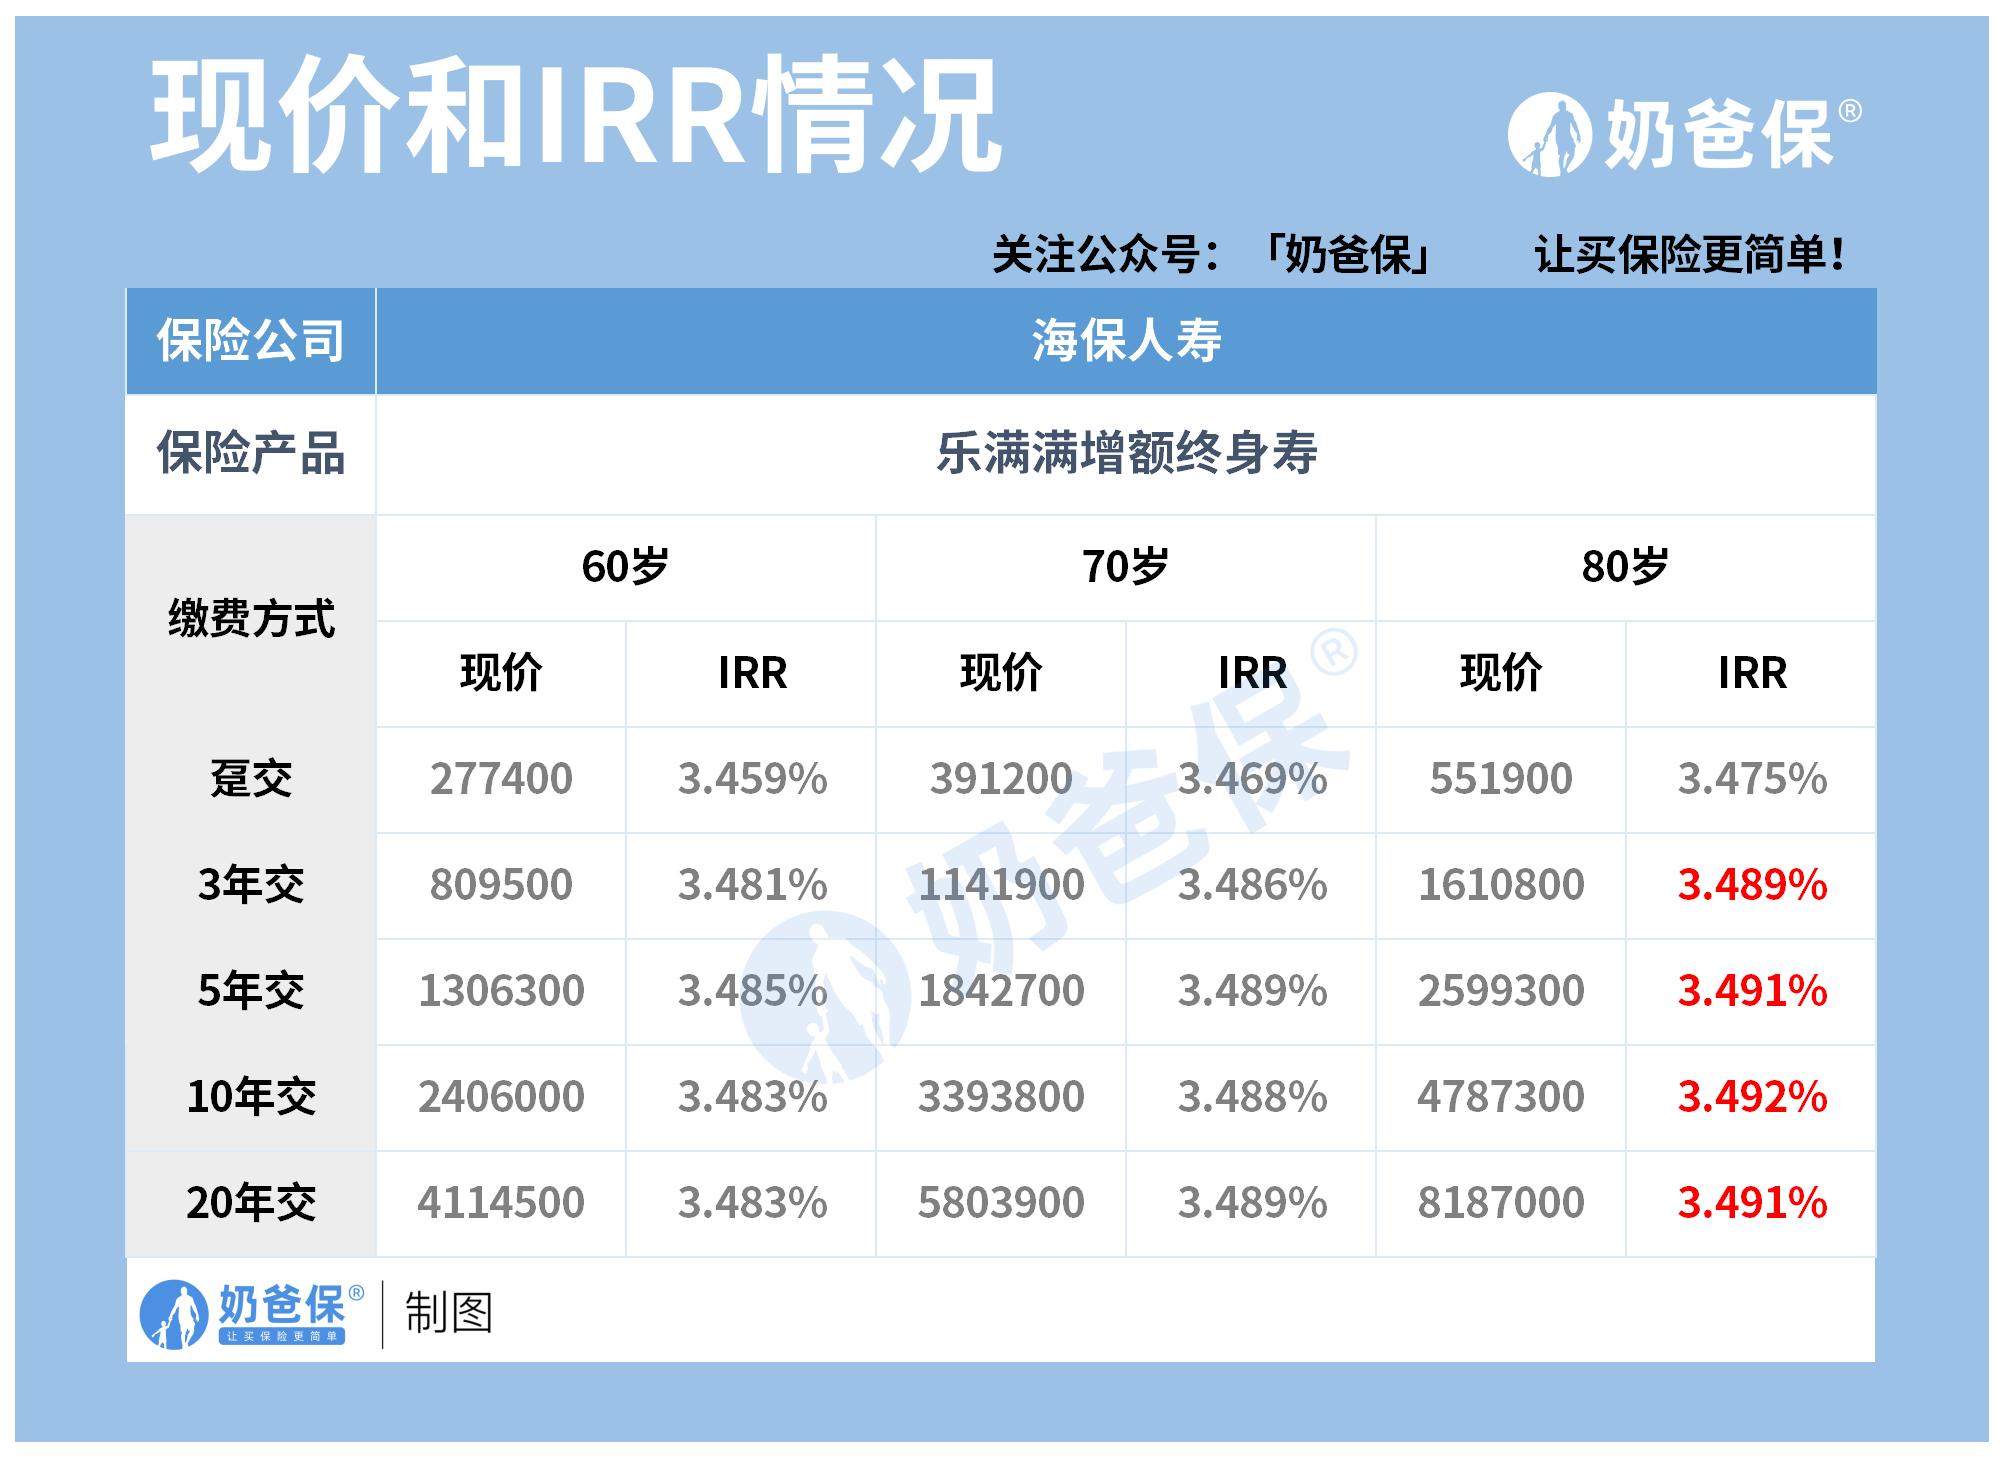Click the IRR value 3.485%

click(x=752, y=991)
